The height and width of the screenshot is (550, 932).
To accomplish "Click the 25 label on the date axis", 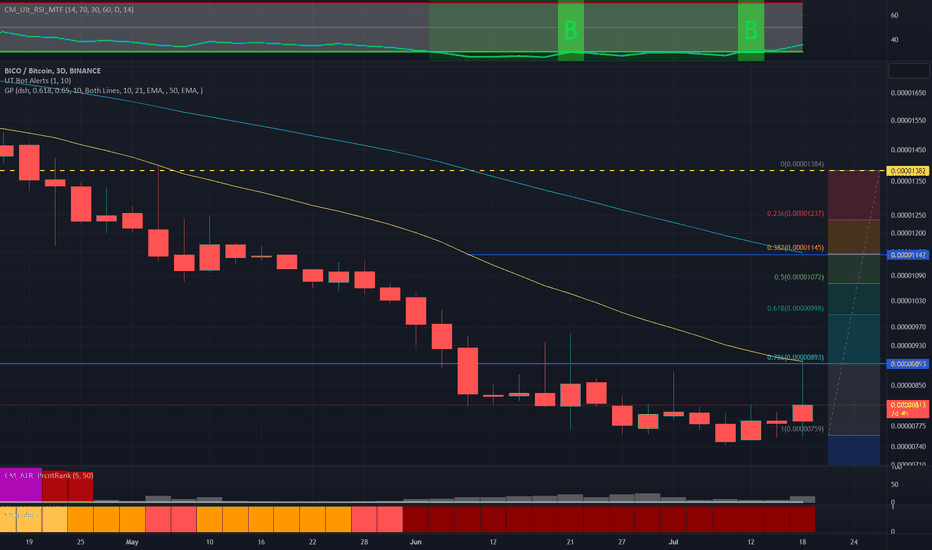I will coord(80,542).
